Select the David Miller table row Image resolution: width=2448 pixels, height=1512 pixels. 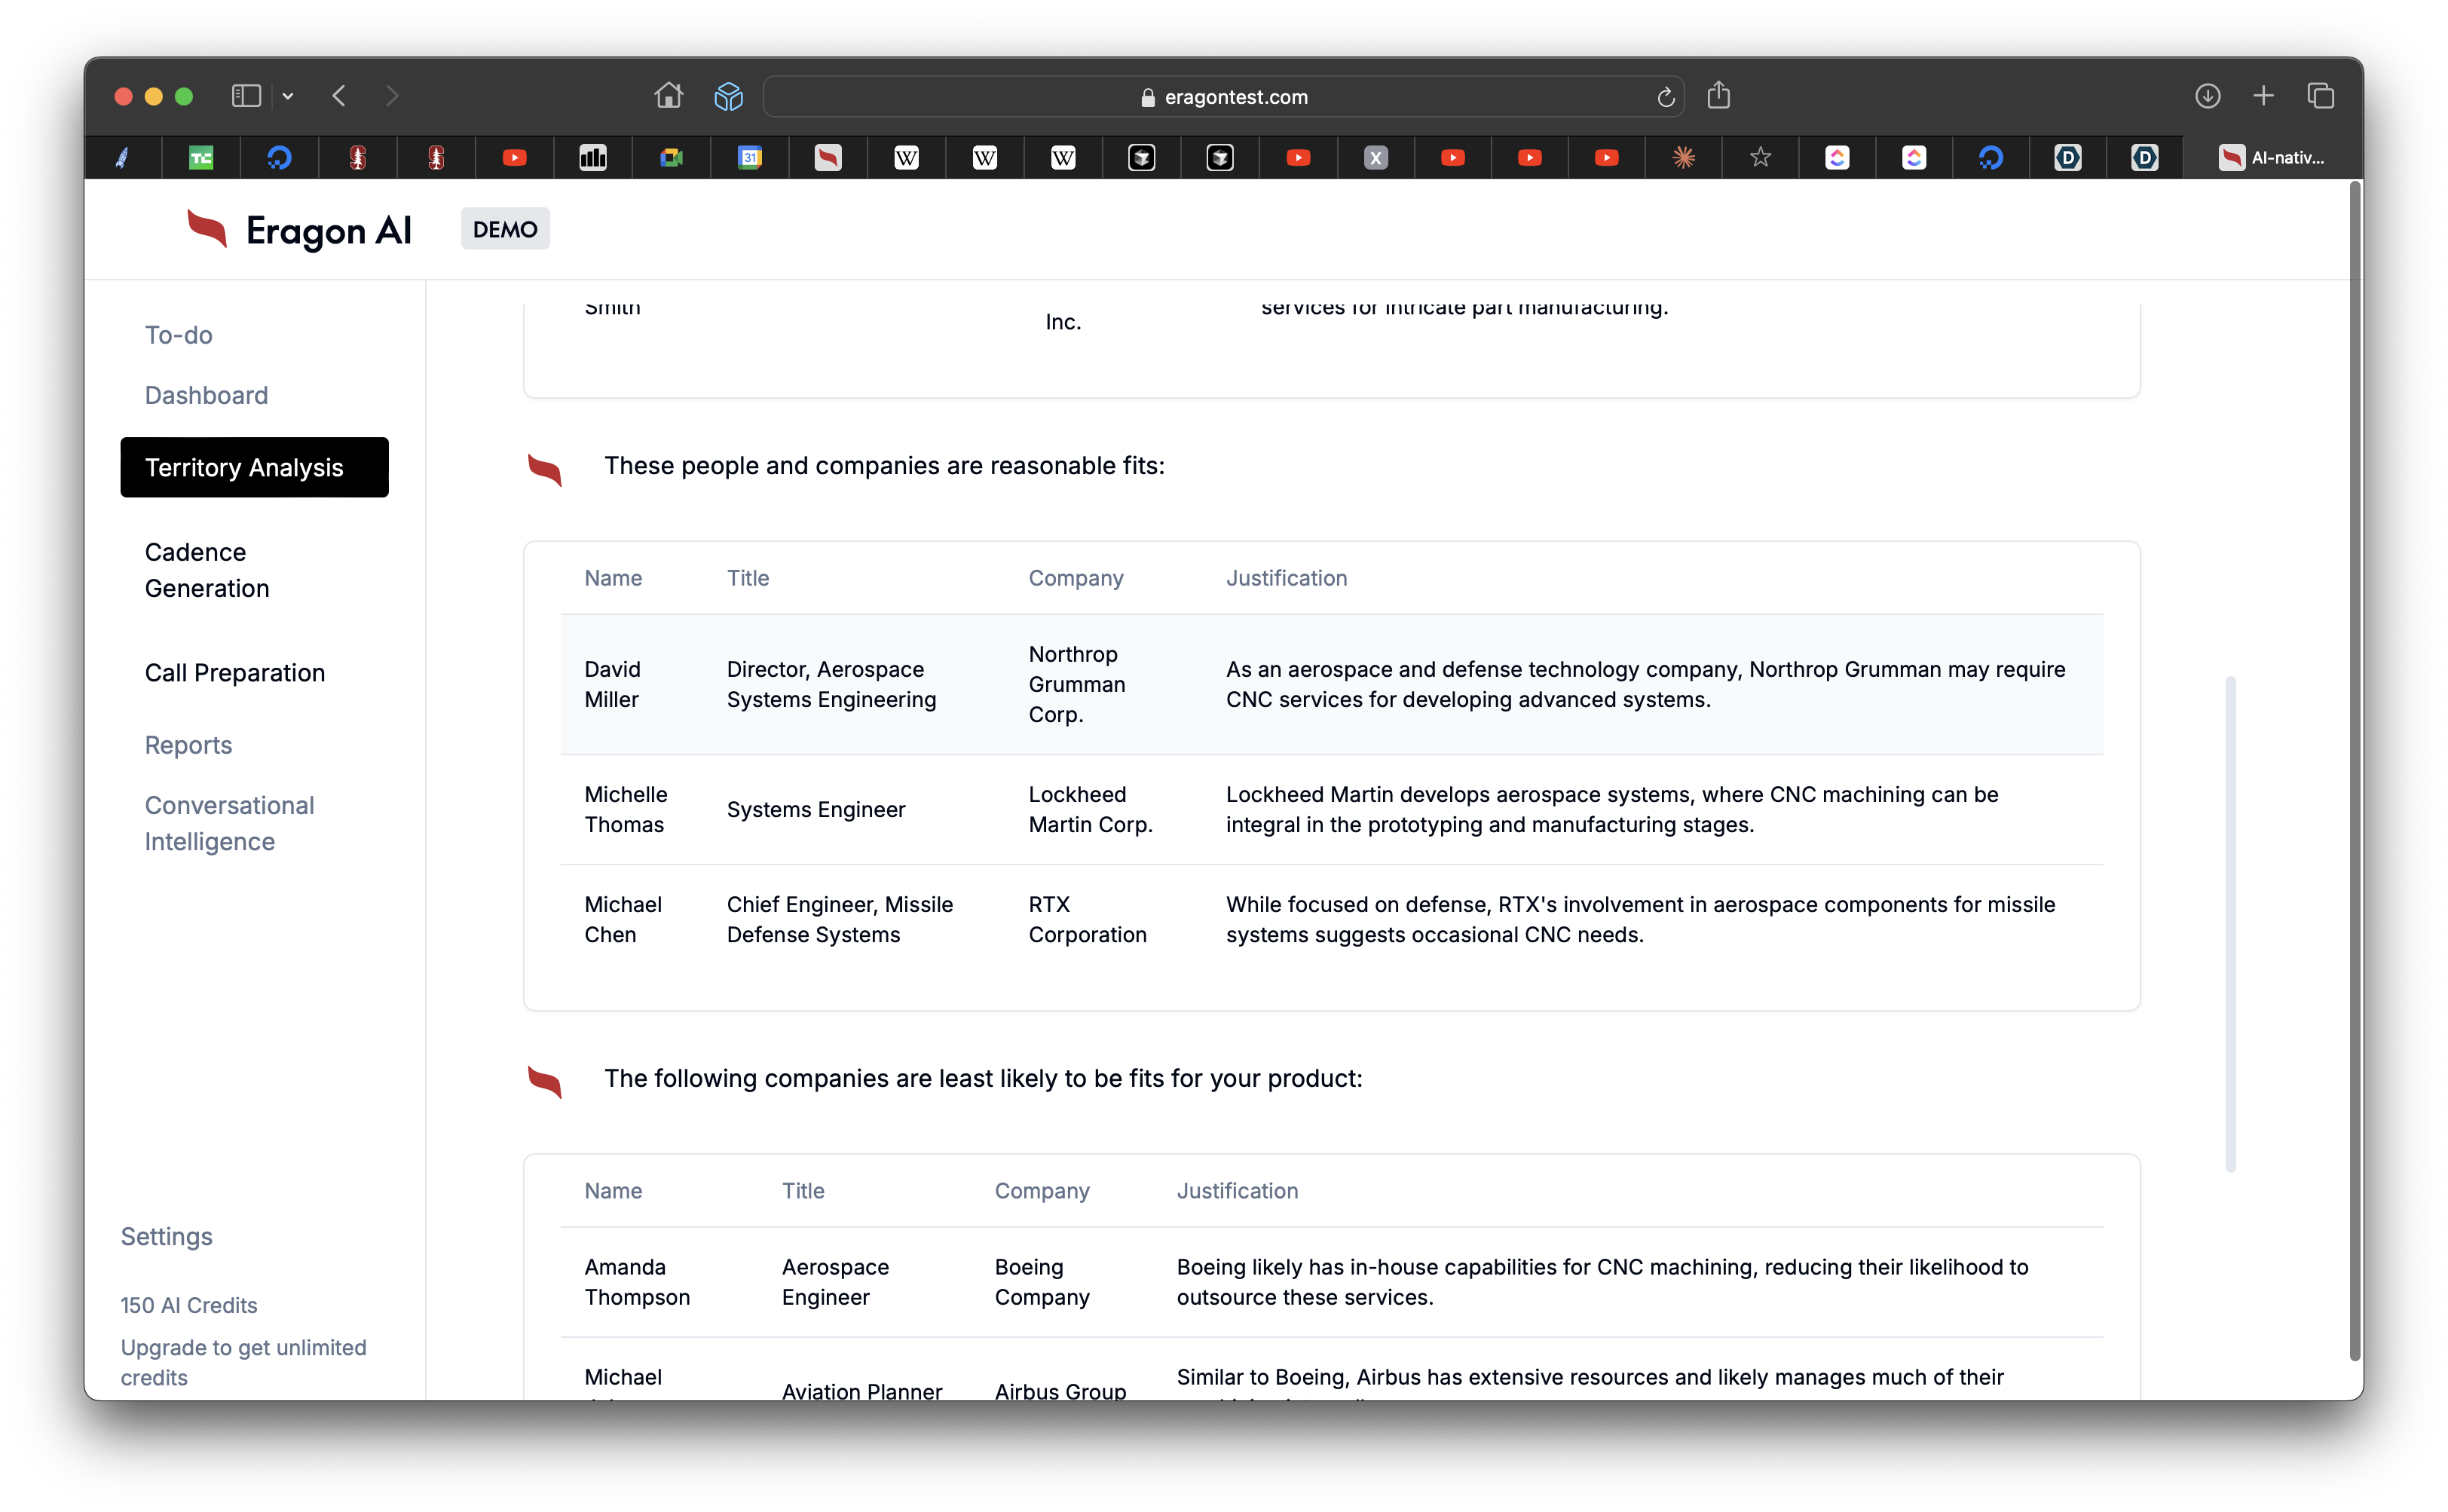(x=1331, y=684)
